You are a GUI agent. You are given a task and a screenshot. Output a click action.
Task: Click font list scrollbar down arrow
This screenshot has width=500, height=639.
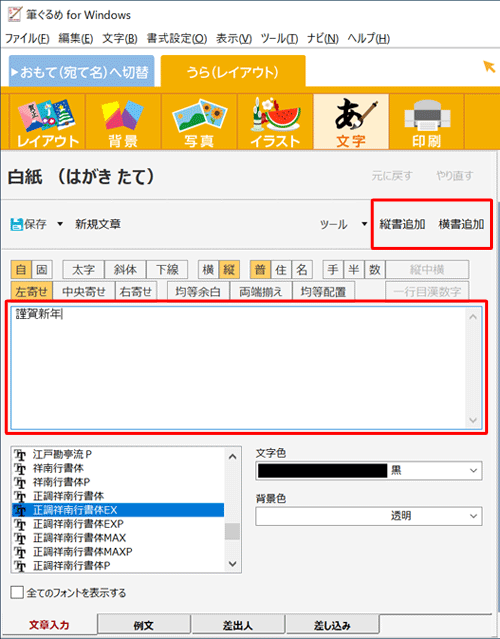(x=232, y=564)
